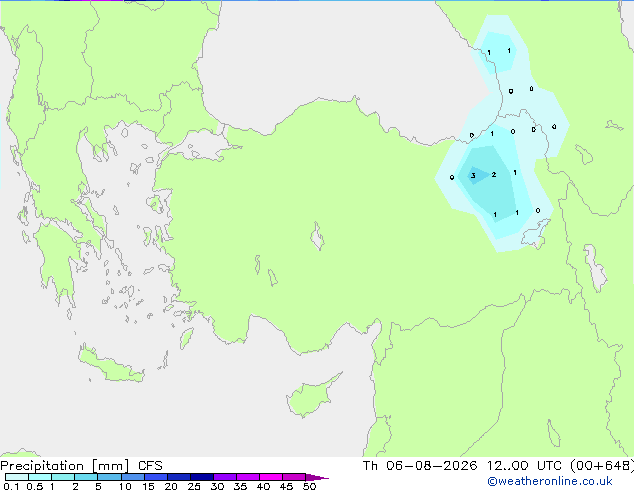Image resolution: width=634 pixels, height=490 pixels.
Task: Click the "12..00 UTC" time text
Action: click(x=524, y=466)
